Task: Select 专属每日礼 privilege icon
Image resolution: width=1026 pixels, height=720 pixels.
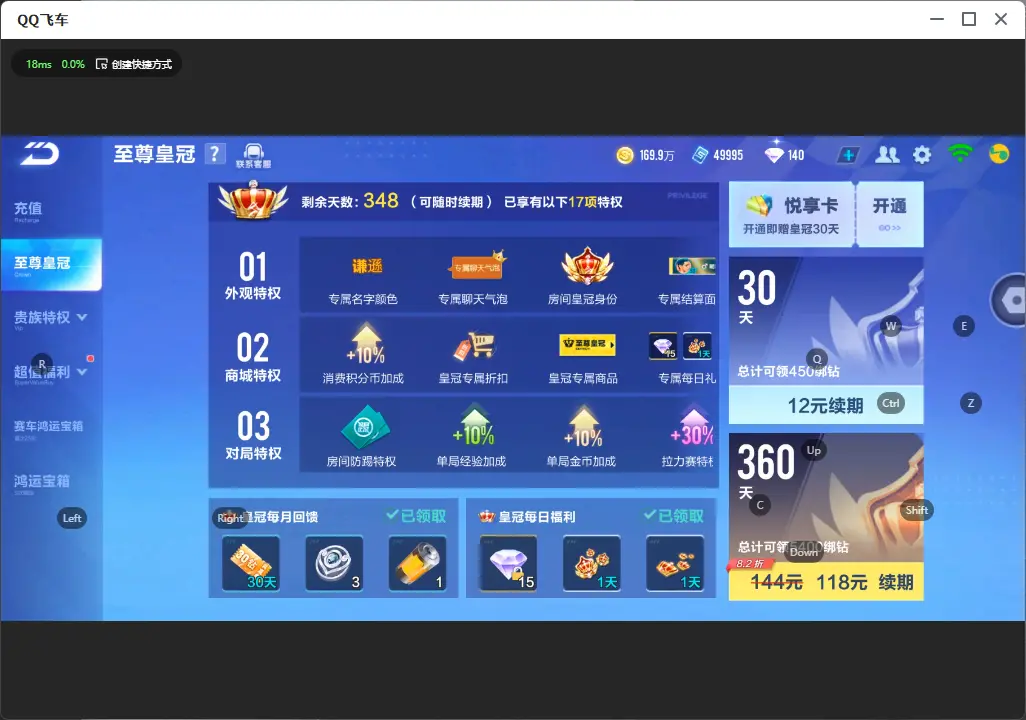Action: tap(681, 346)
